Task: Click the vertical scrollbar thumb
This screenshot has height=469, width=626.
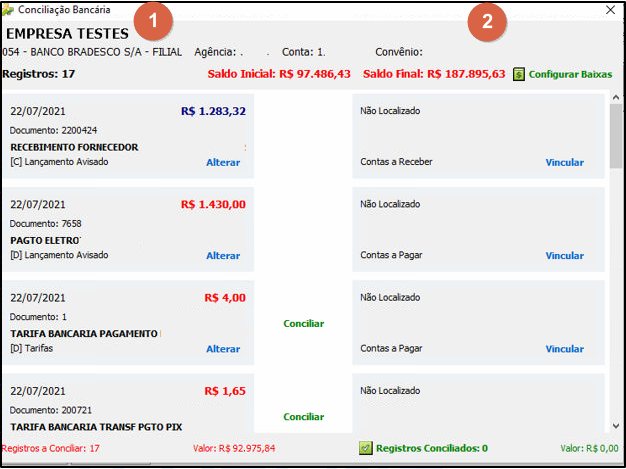Action: [x=615, y=136]
